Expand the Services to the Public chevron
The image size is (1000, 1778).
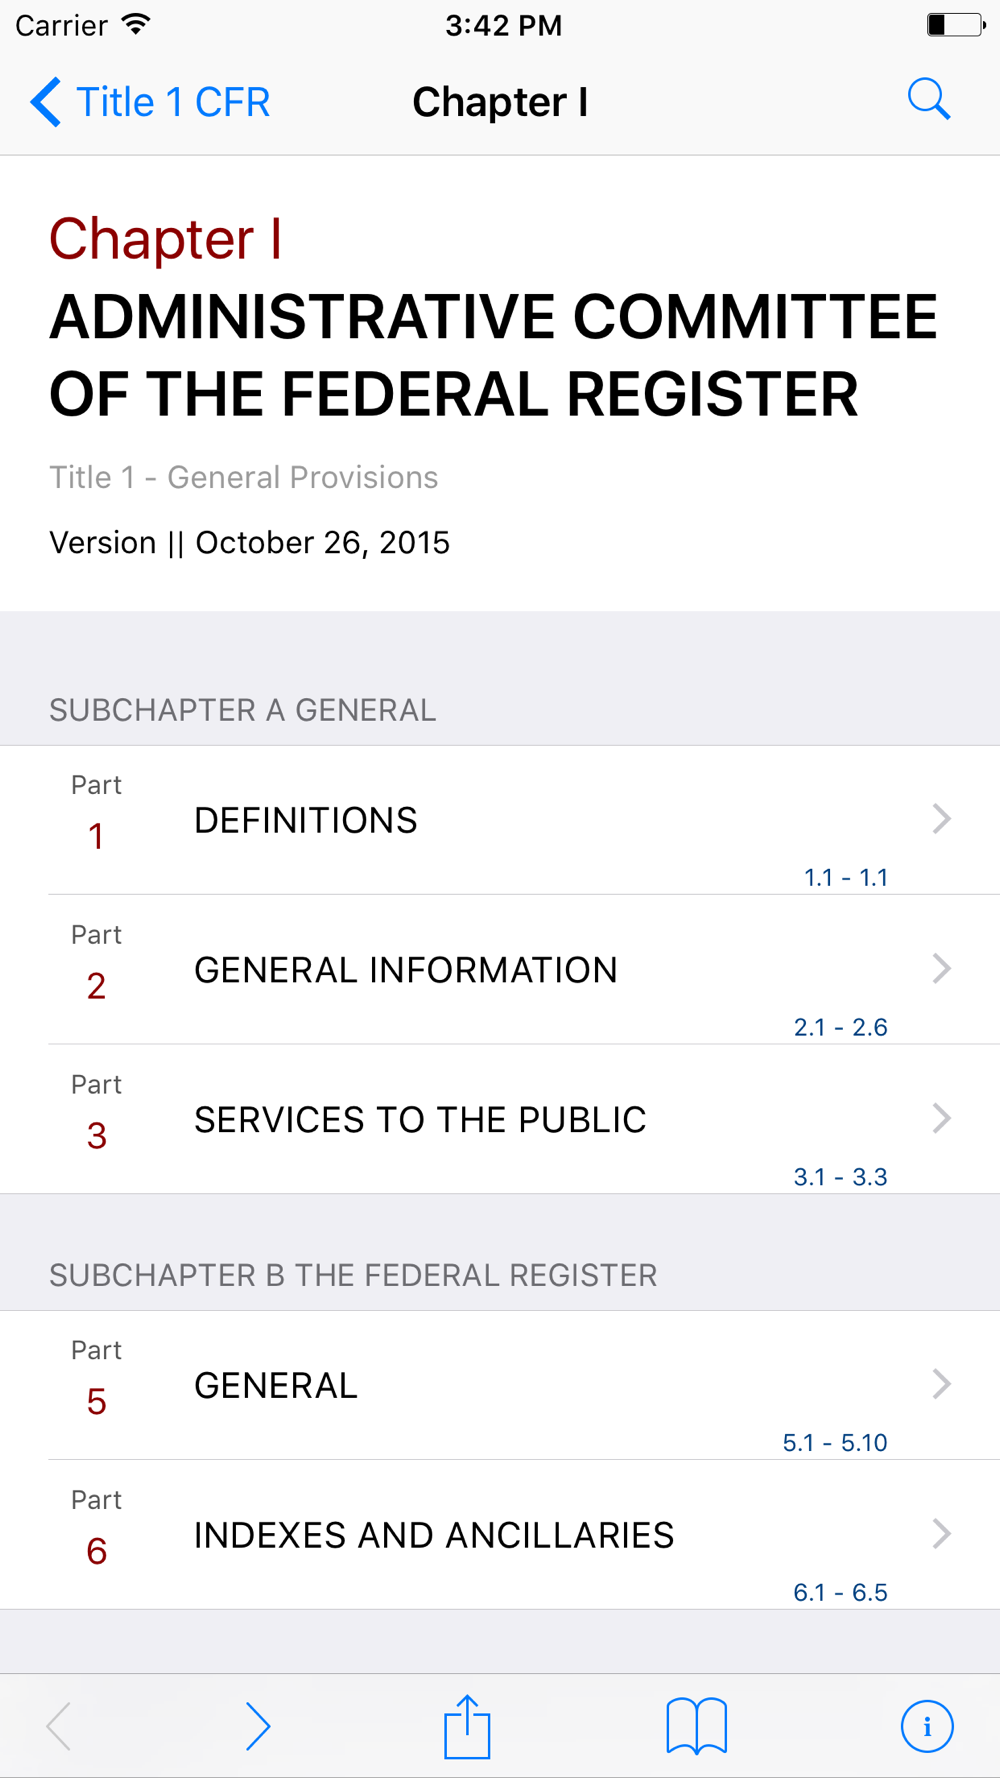941,1118
